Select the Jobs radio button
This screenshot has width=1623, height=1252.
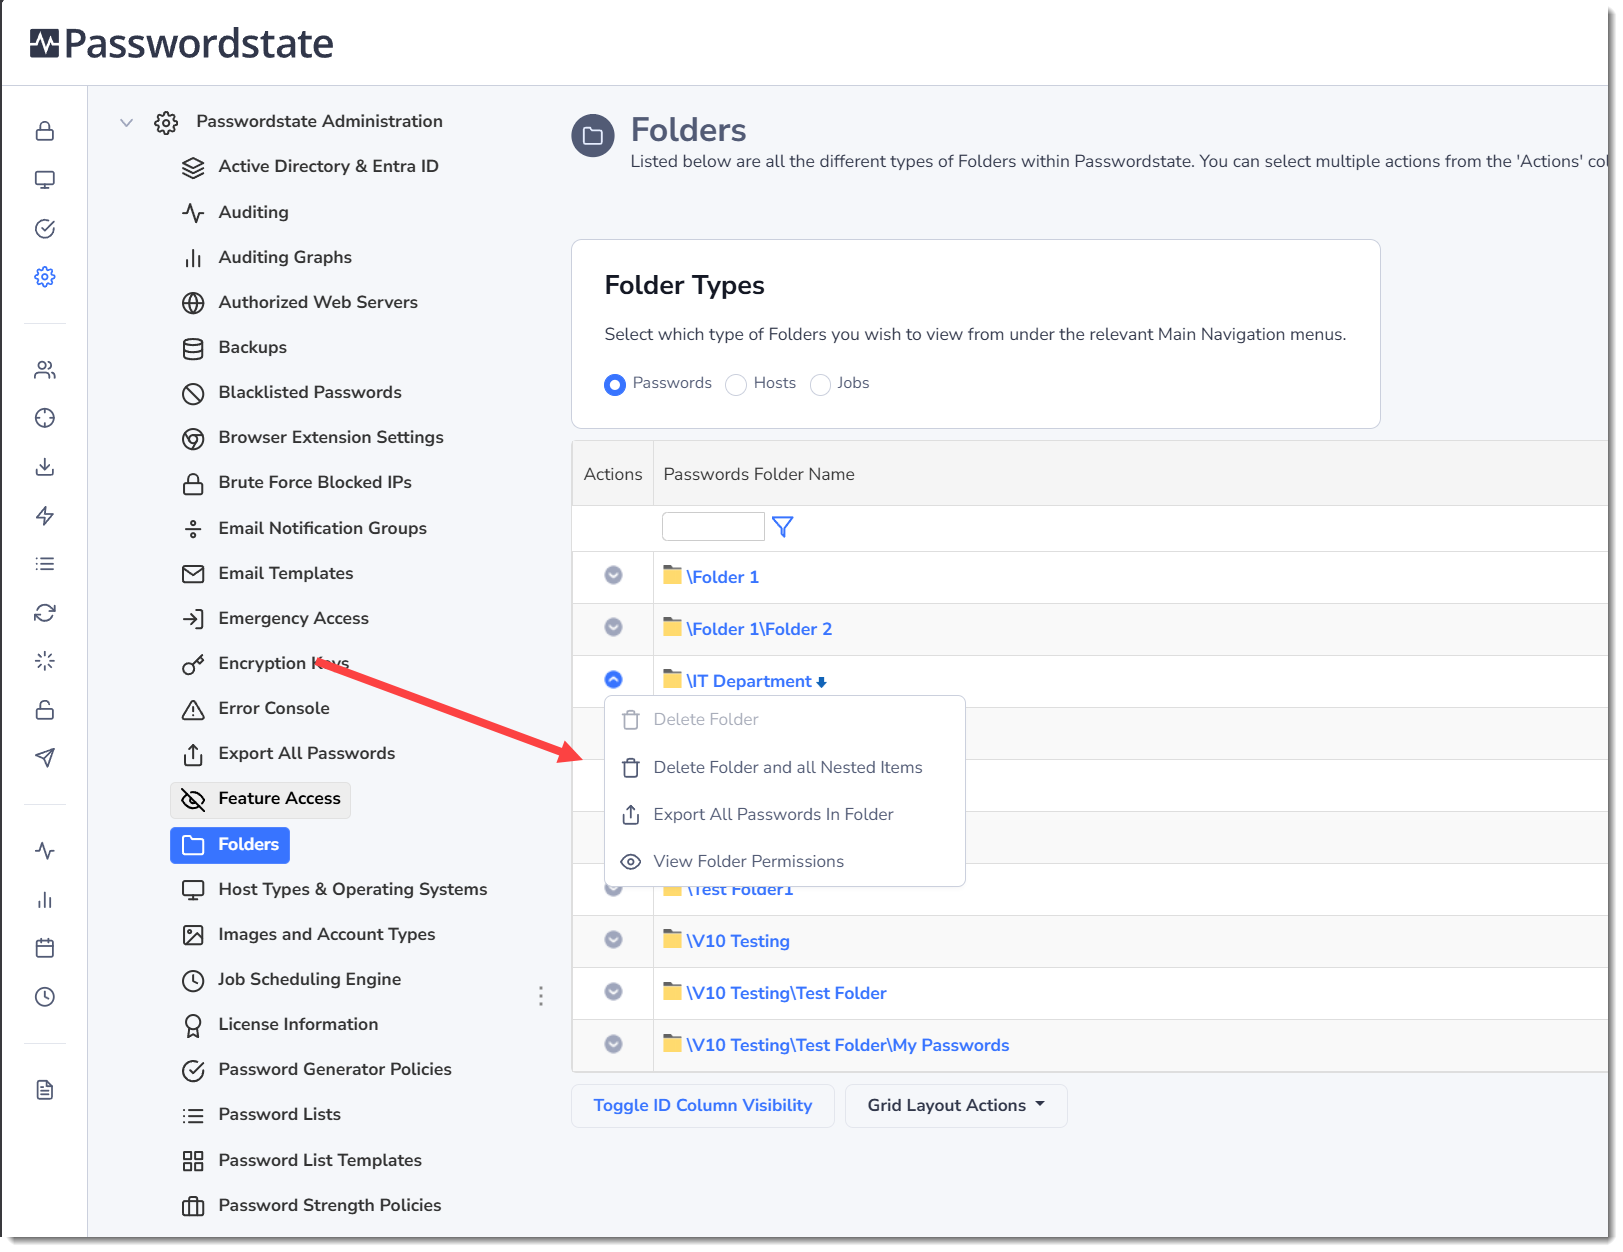point(820,385)
